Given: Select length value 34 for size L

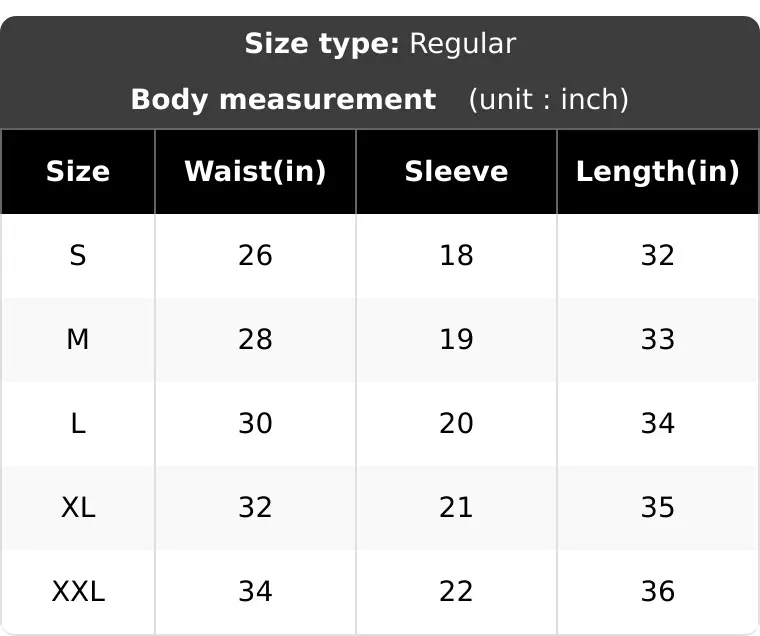Looking at the screenshot, I should pos(658,423).
